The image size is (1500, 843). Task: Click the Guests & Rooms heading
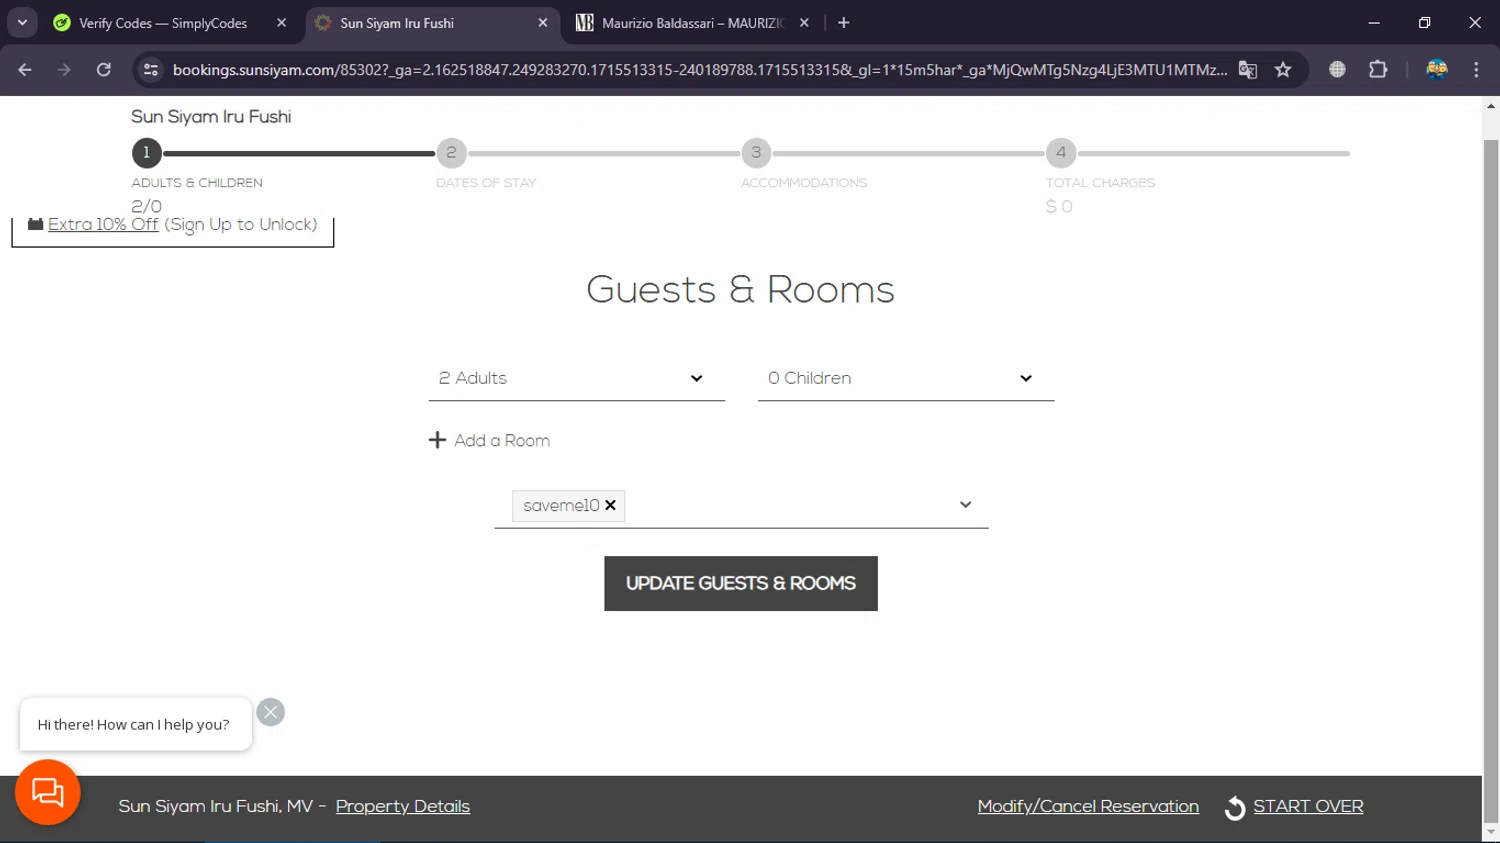[740, 290]
